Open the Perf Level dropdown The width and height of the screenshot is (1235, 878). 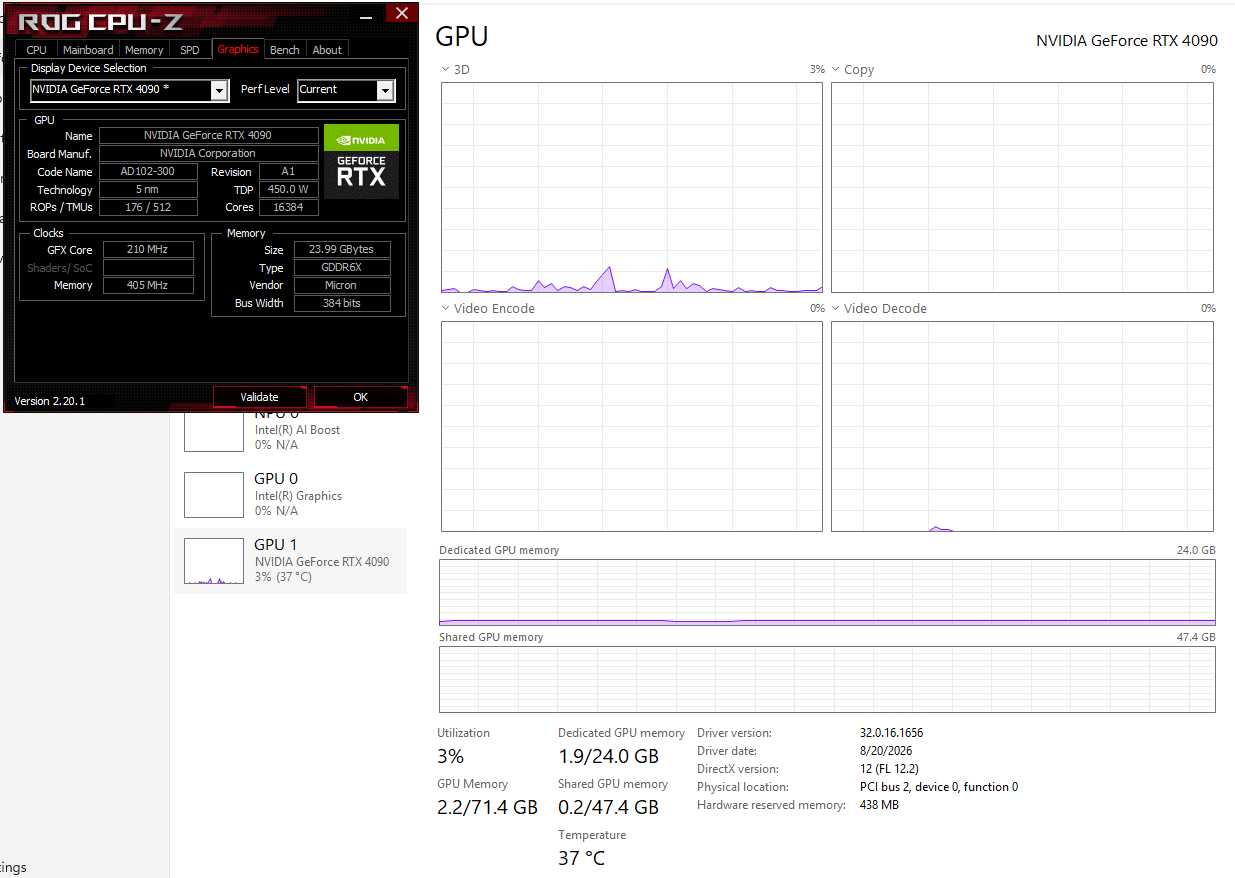tap(385, 90)
